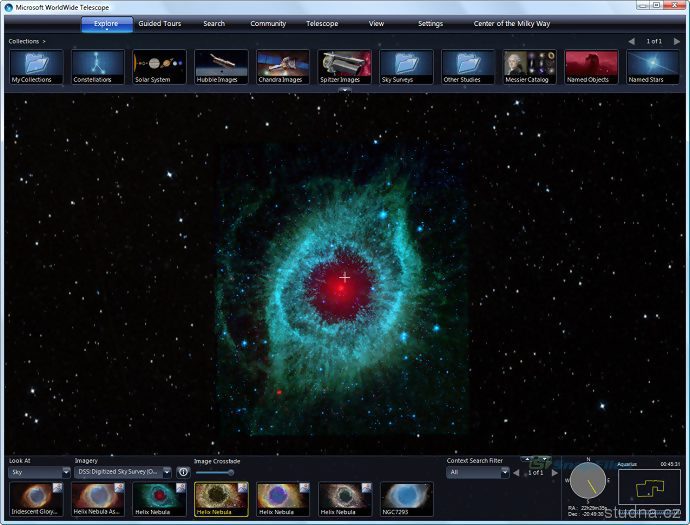
Task: Go to next collections page arrow
Action: (x=676, y=41)
